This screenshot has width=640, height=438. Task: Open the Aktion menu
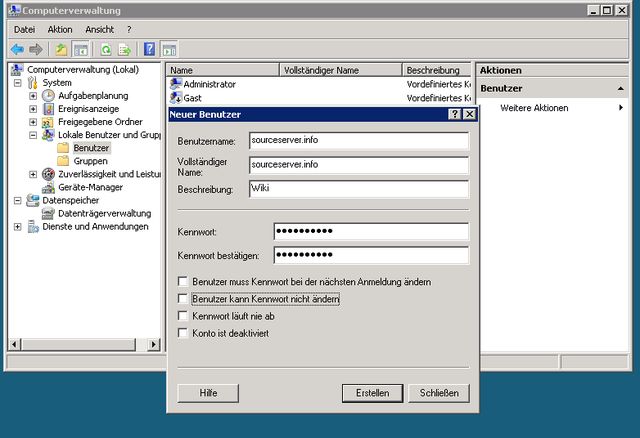coord(60,30)
